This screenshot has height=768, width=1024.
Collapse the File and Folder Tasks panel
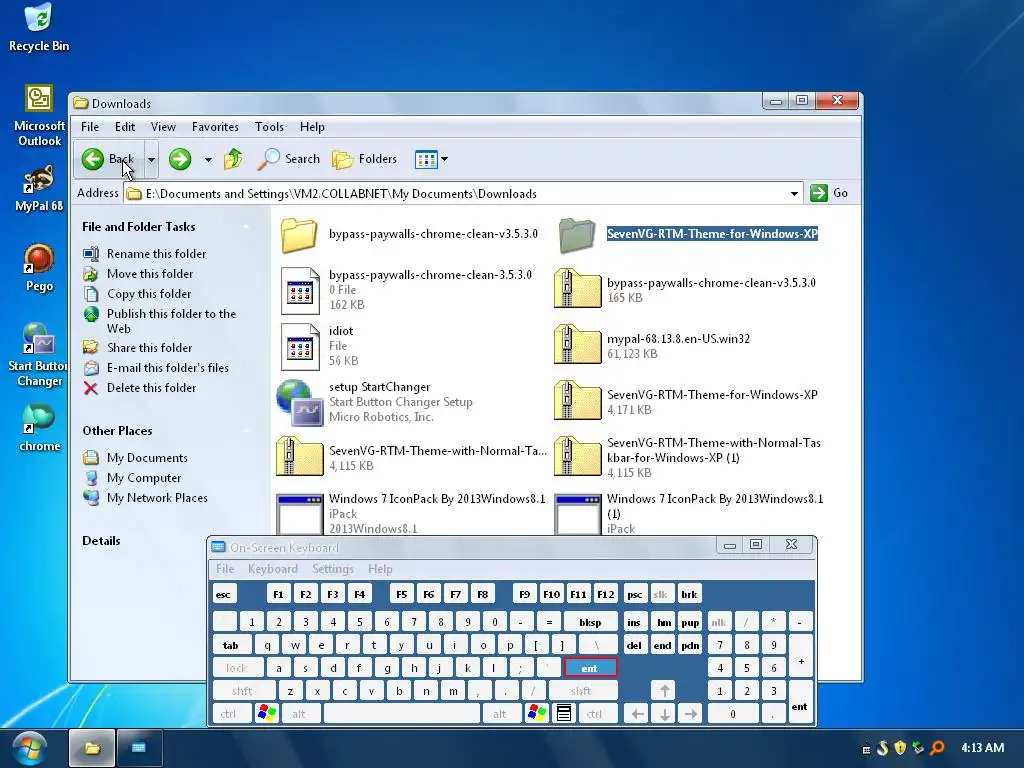tap(247, 227)
